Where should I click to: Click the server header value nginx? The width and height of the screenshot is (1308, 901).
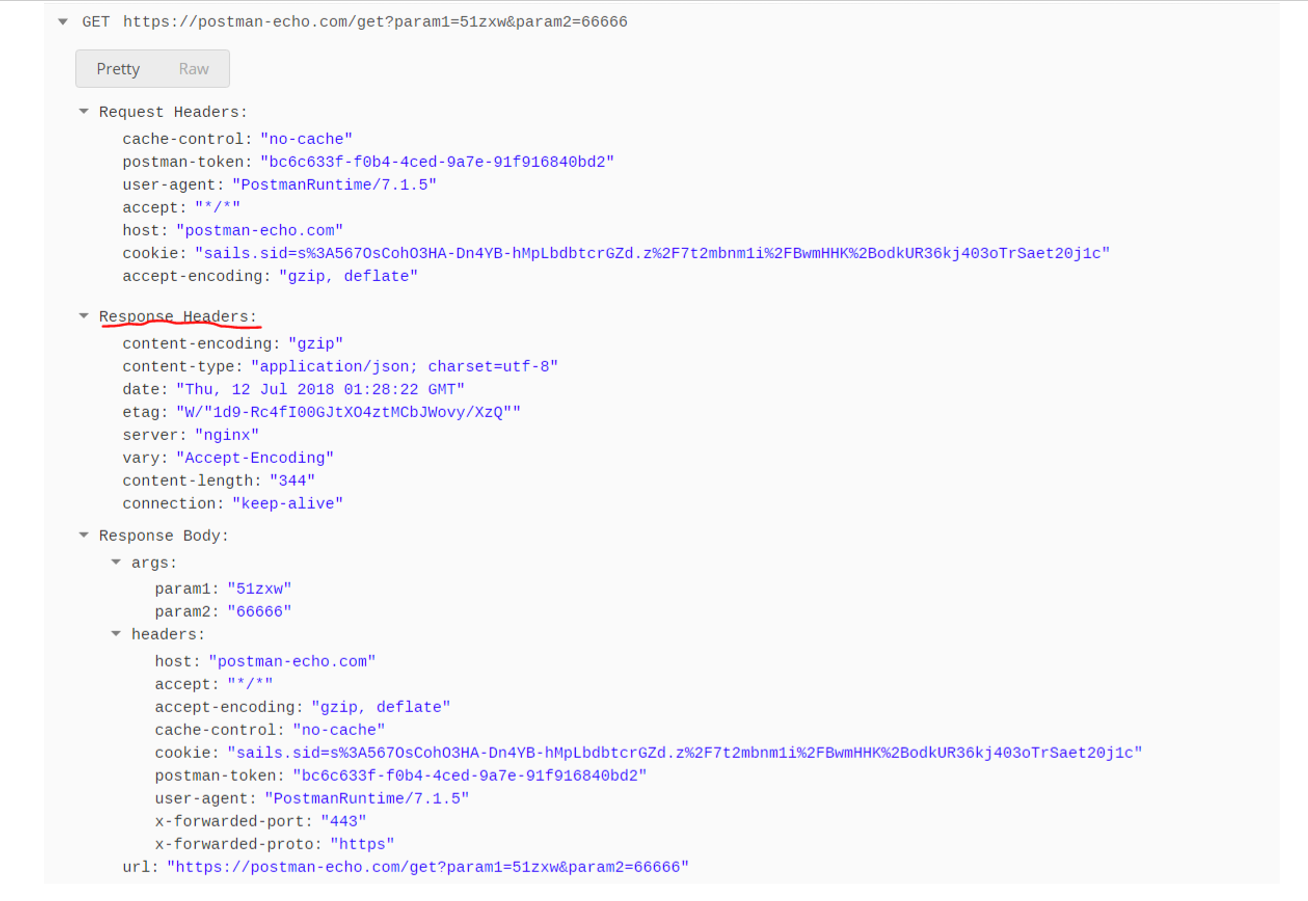pos(226,435)
